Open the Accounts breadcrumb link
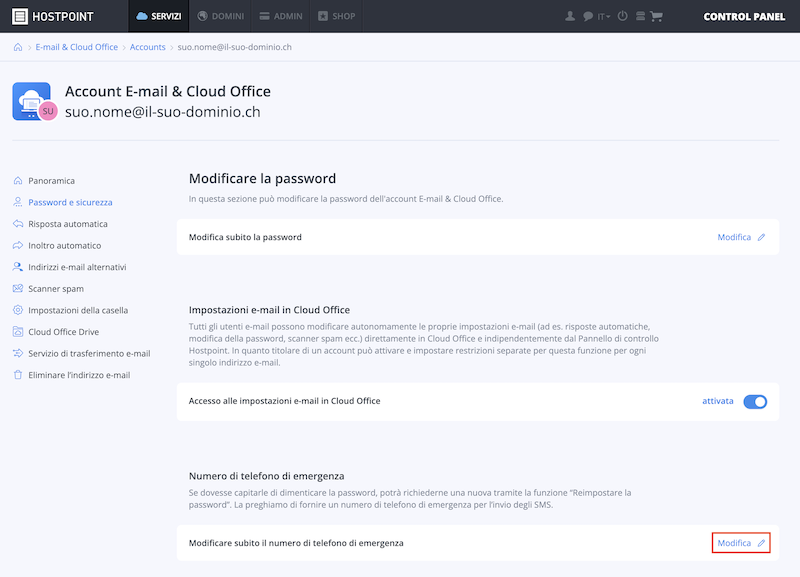This screenshot has width=800, height=577. (x=147, y=47)
